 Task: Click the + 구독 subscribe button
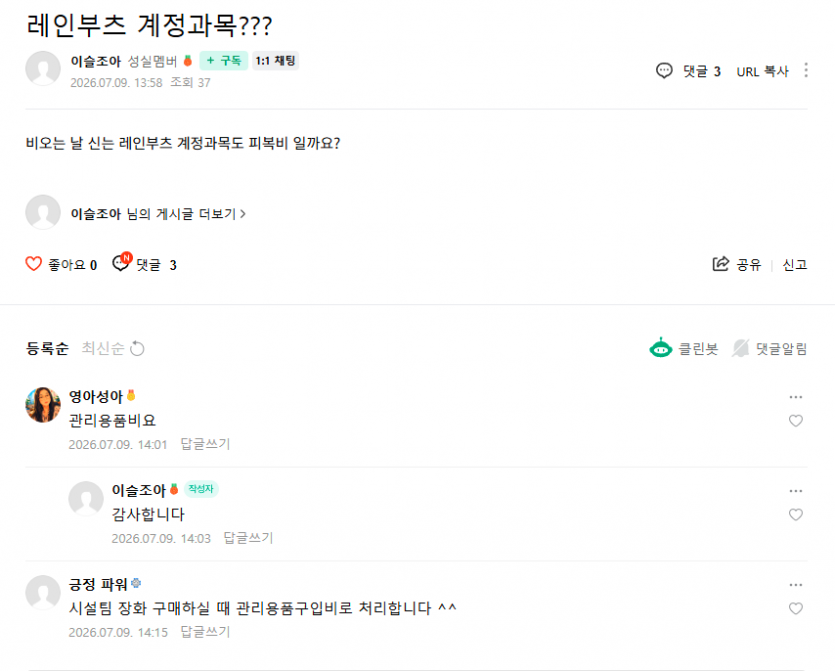pos(224,61)
